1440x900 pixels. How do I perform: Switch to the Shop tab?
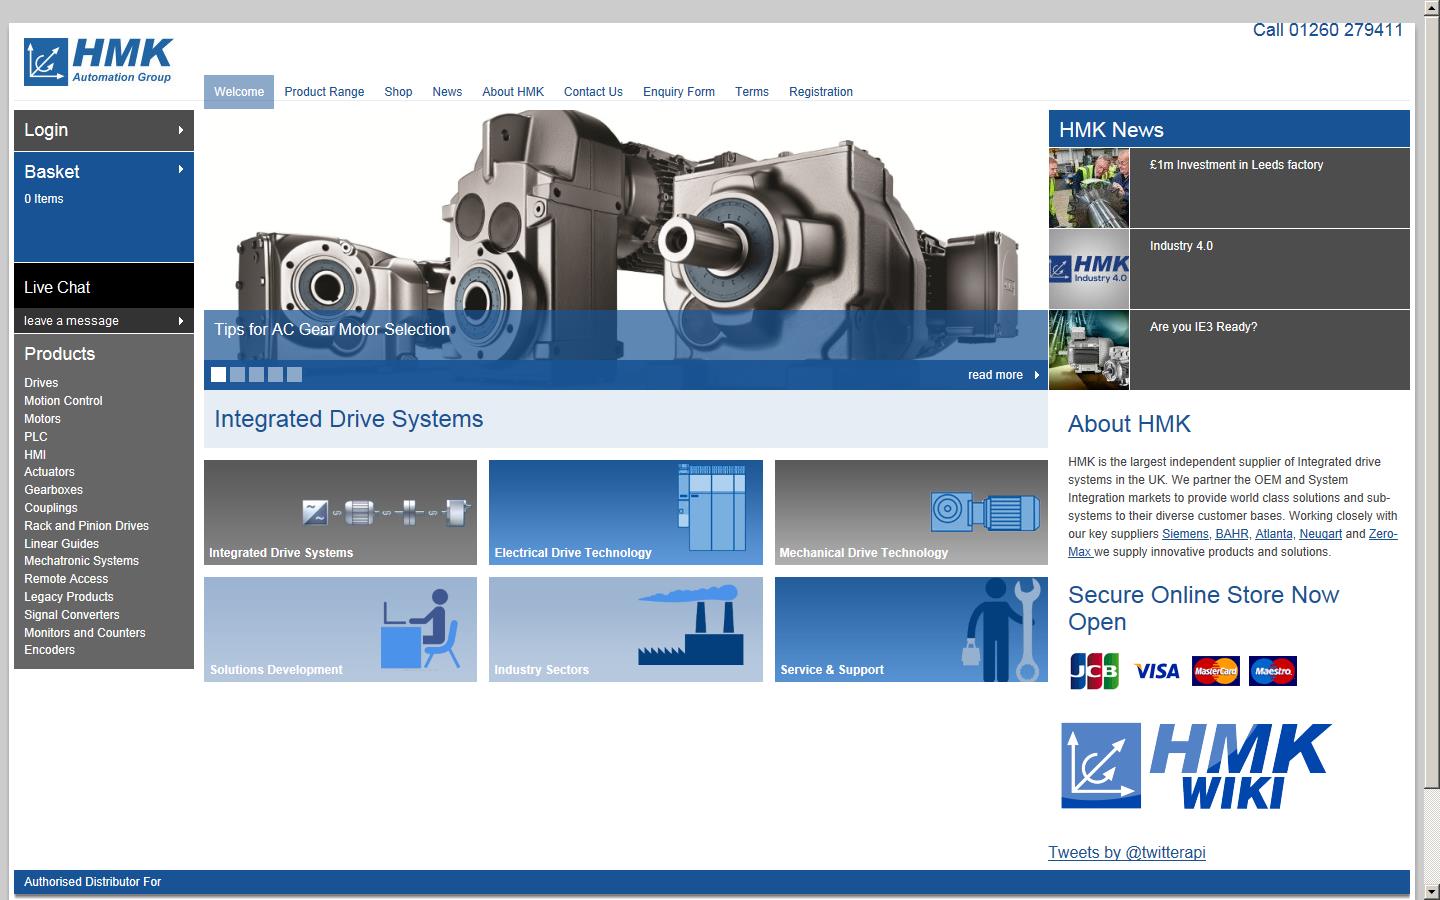click(398, 91)
